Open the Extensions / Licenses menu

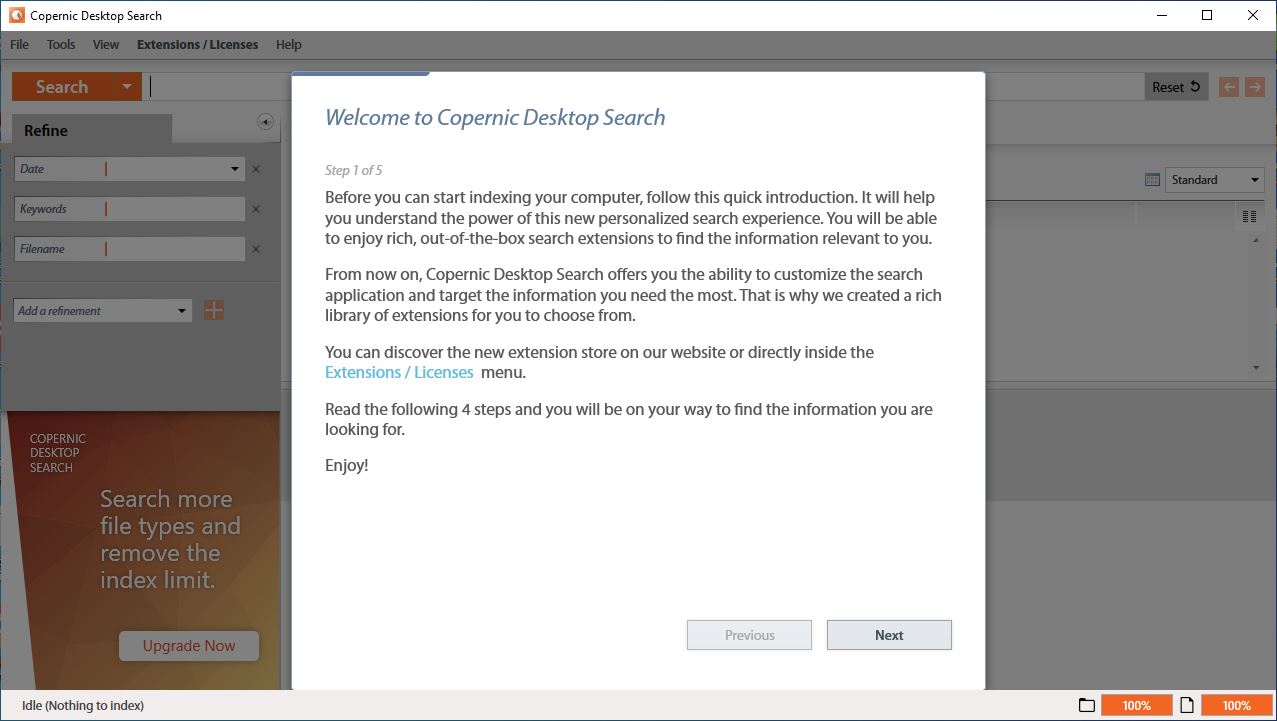197,44
